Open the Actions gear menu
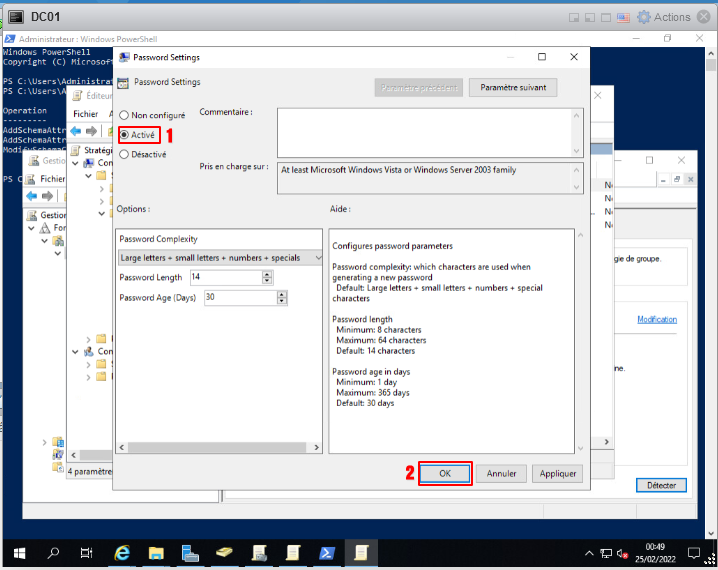The height and width of the screenshot is (570, 718). pyautogui.click(x=664, y=17)
